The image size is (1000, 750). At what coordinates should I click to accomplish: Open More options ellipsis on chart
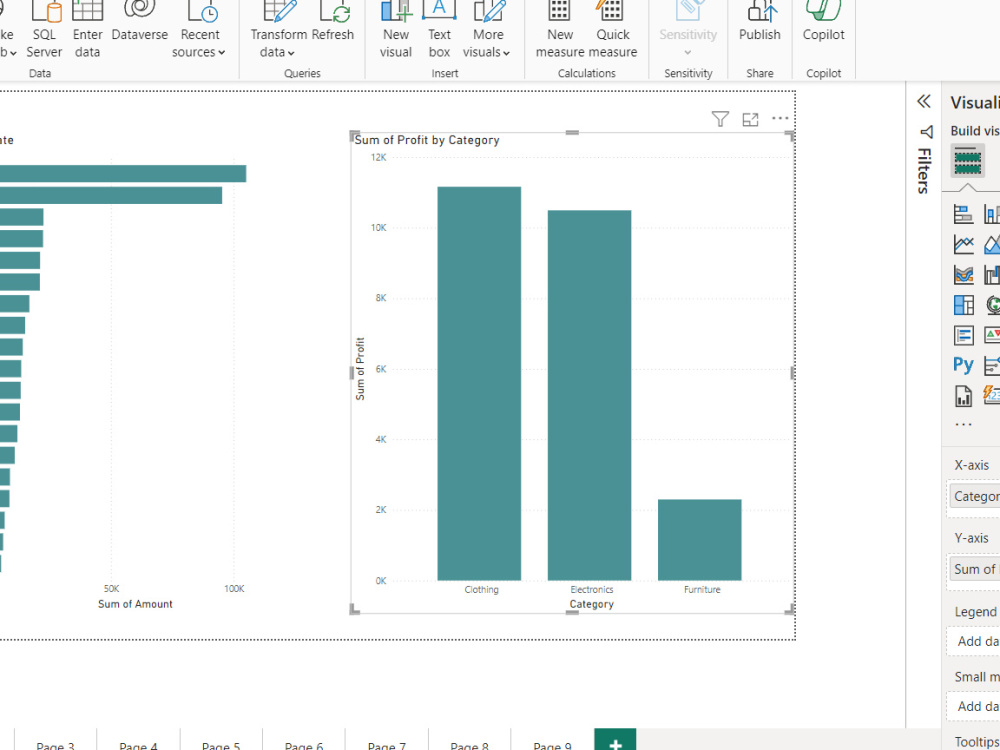780,118
